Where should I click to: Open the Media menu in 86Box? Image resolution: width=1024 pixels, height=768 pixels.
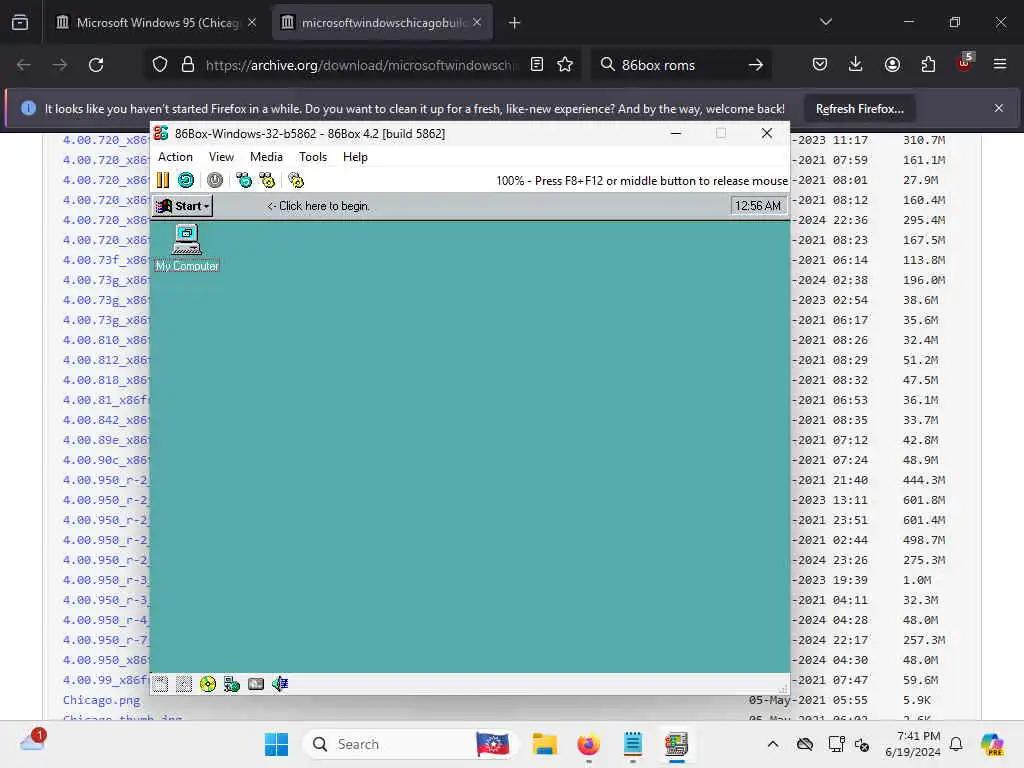click(266, 157)
